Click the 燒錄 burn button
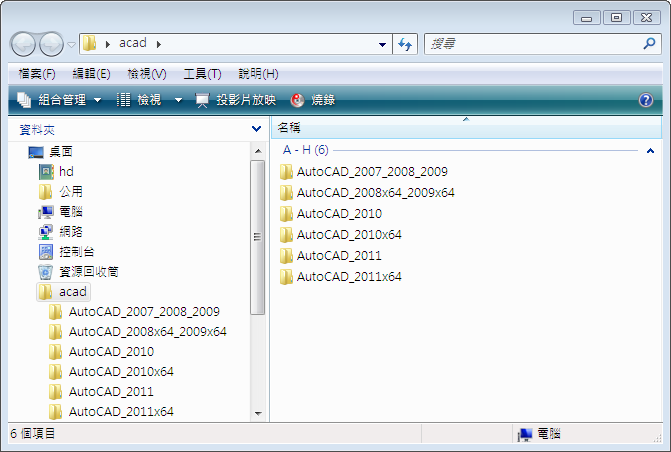The image size is (671, 452). pyautogui.click(x=313, y=100)
